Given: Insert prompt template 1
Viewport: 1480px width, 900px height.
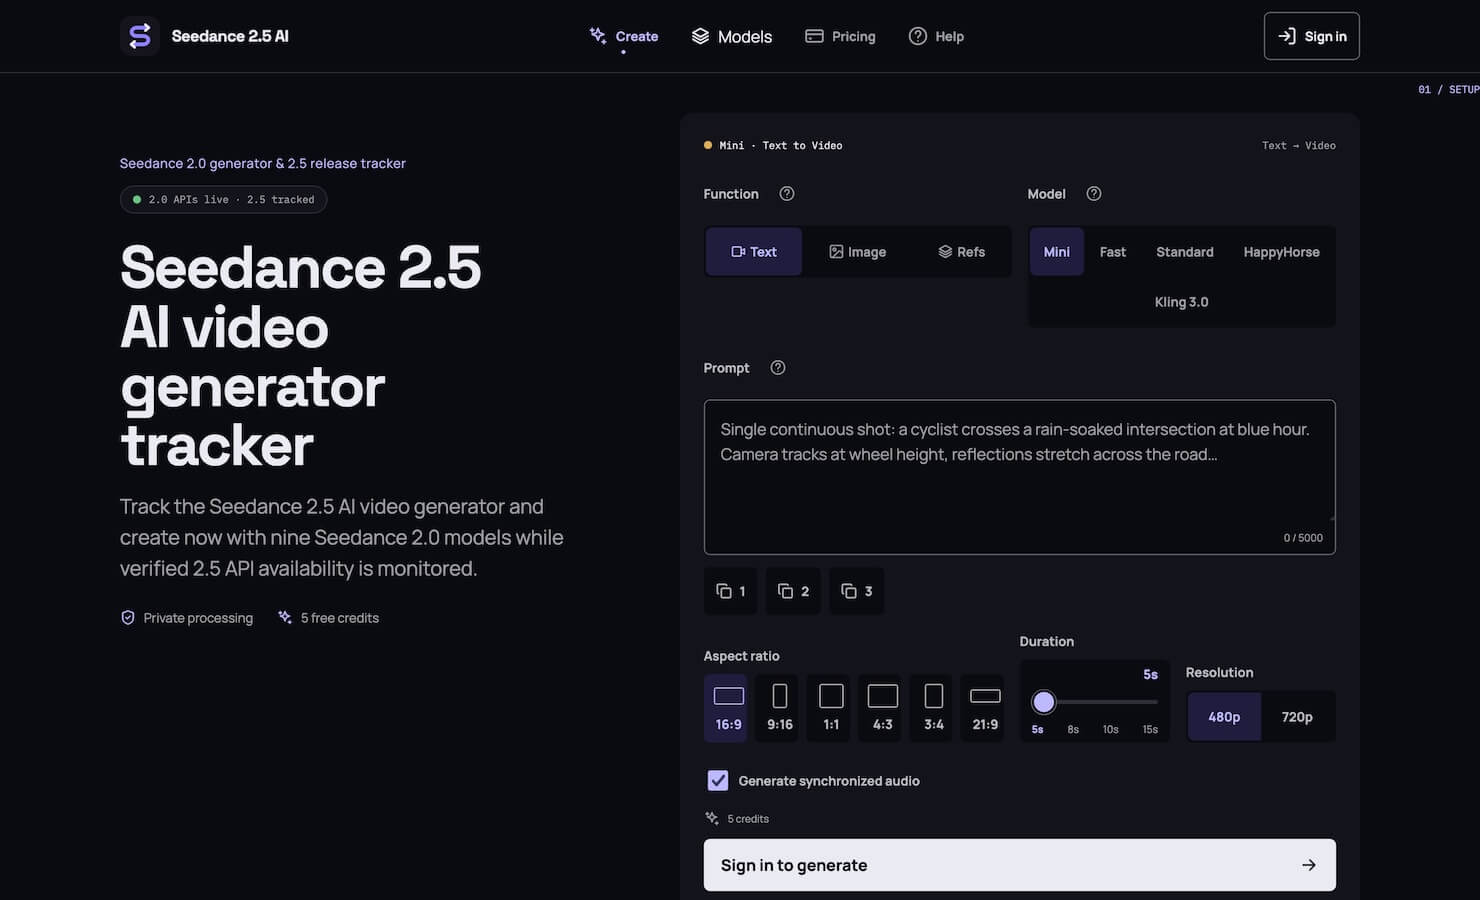Looking at the screenshot, I should (x=730, y=591).
